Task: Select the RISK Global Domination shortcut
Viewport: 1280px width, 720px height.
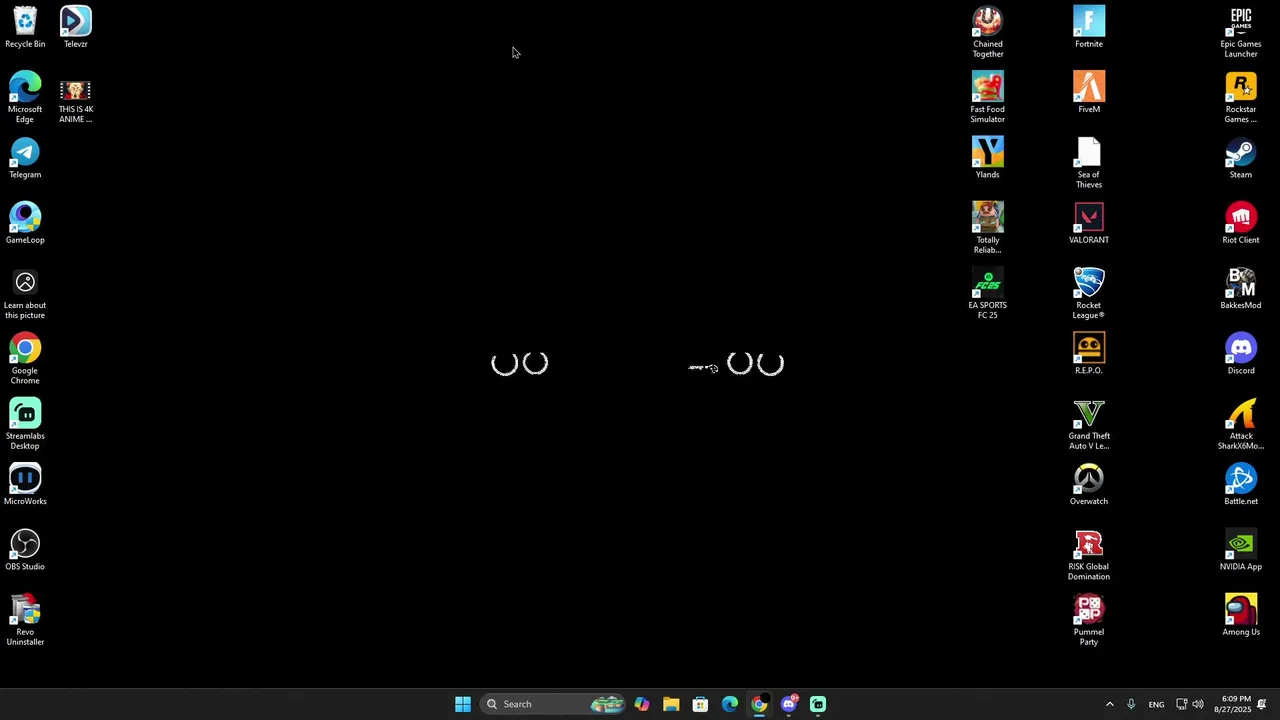Action: coord(1089,555)
